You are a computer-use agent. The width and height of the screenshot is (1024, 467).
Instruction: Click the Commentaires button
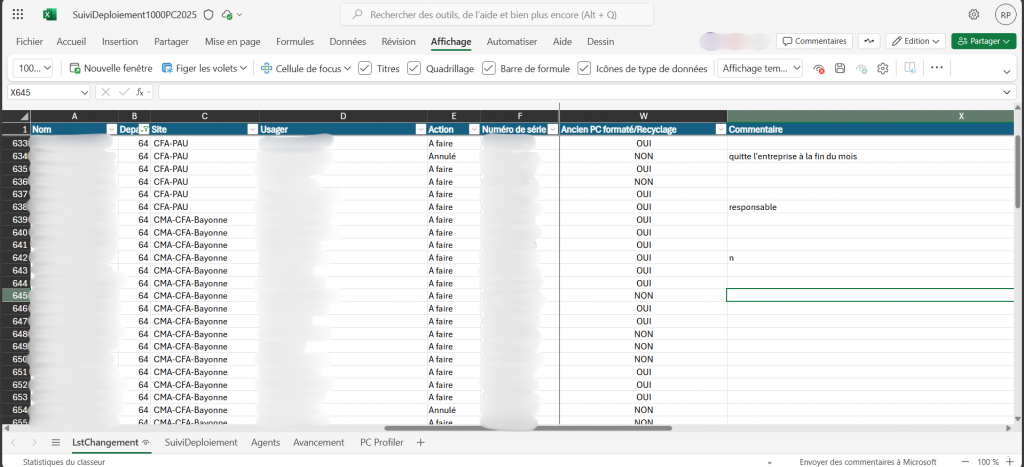point(814,41)
